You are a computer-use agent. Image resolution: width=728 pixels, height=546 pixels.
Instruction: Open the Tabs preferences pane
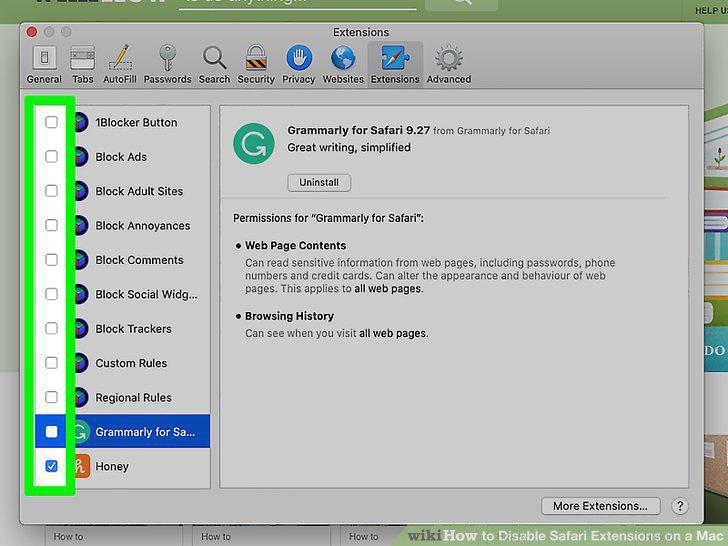click(83, 64)
